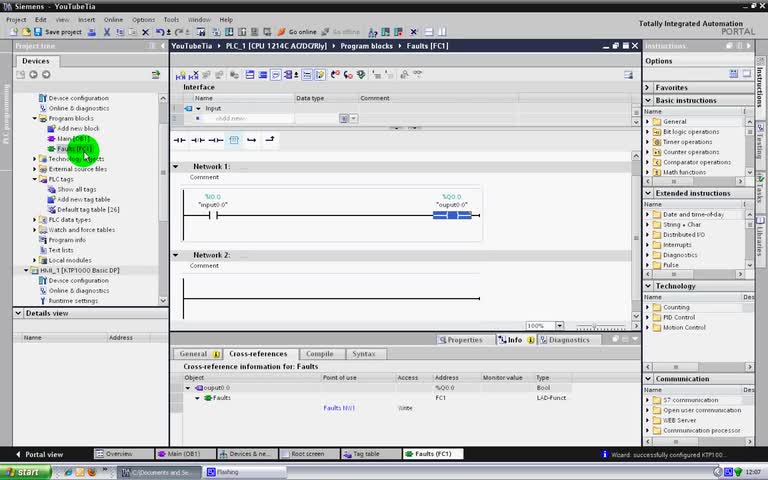
Task: Open the Properties inspector tab
Action: (461, 339)
